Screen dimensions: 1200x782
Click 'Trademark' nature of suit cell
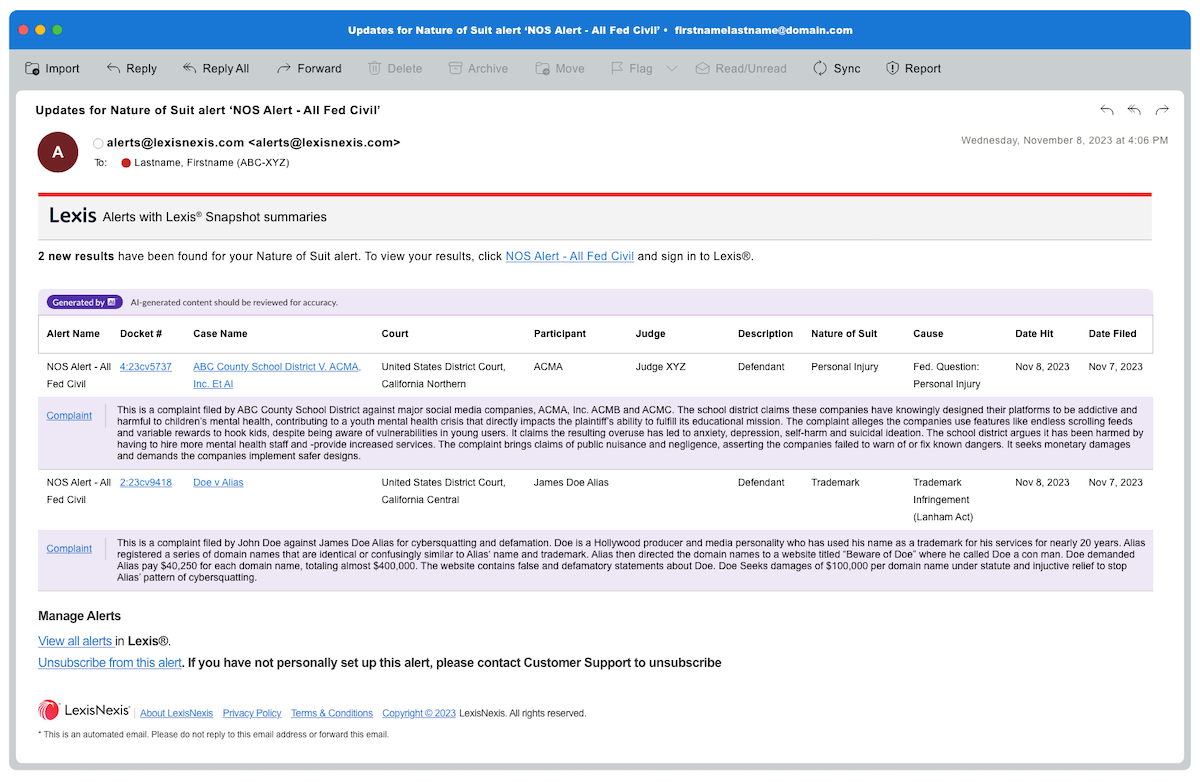(836, 483)
